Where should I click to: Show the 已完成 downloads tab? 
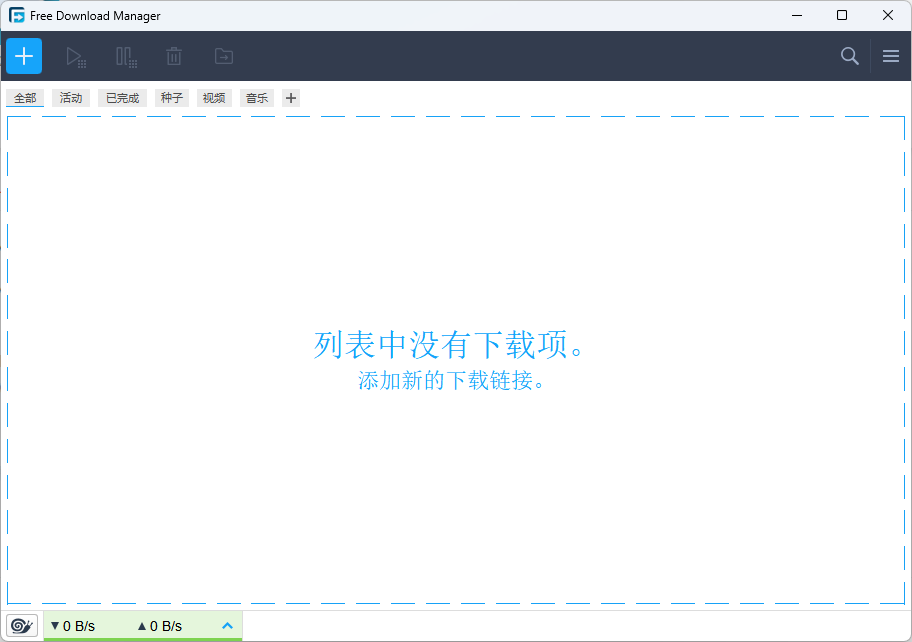pyautogui.click(x=122, y=98)
